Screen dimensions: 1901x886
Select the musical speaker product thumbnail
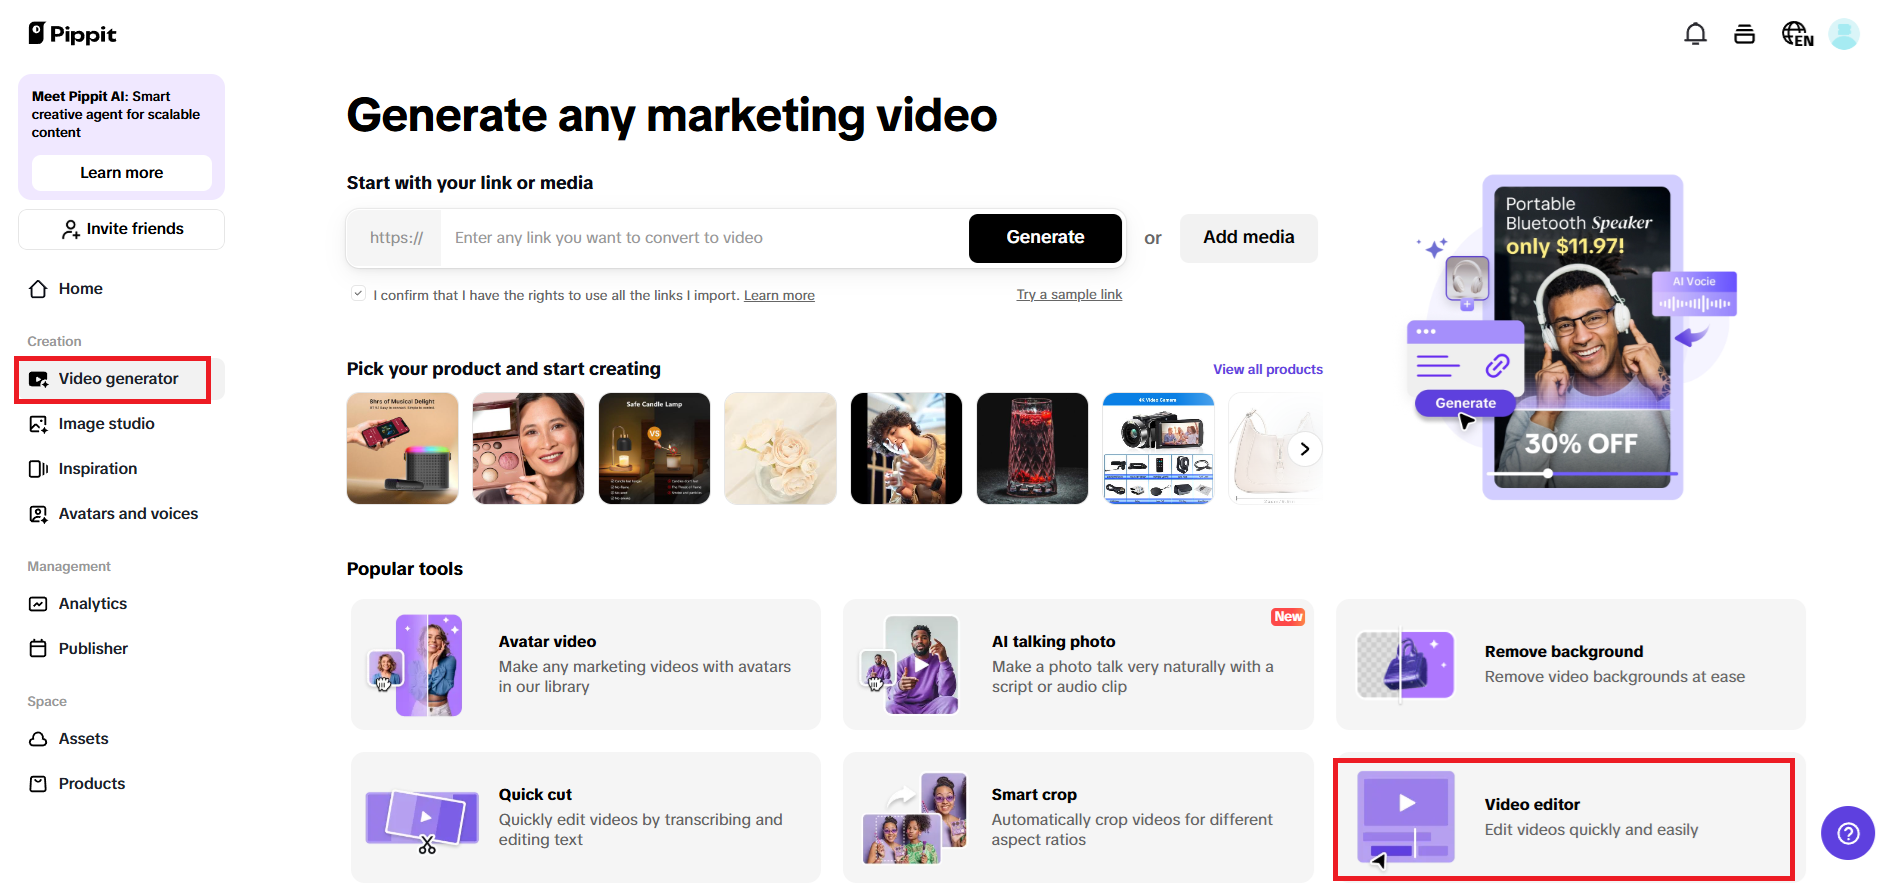point(402,449)
